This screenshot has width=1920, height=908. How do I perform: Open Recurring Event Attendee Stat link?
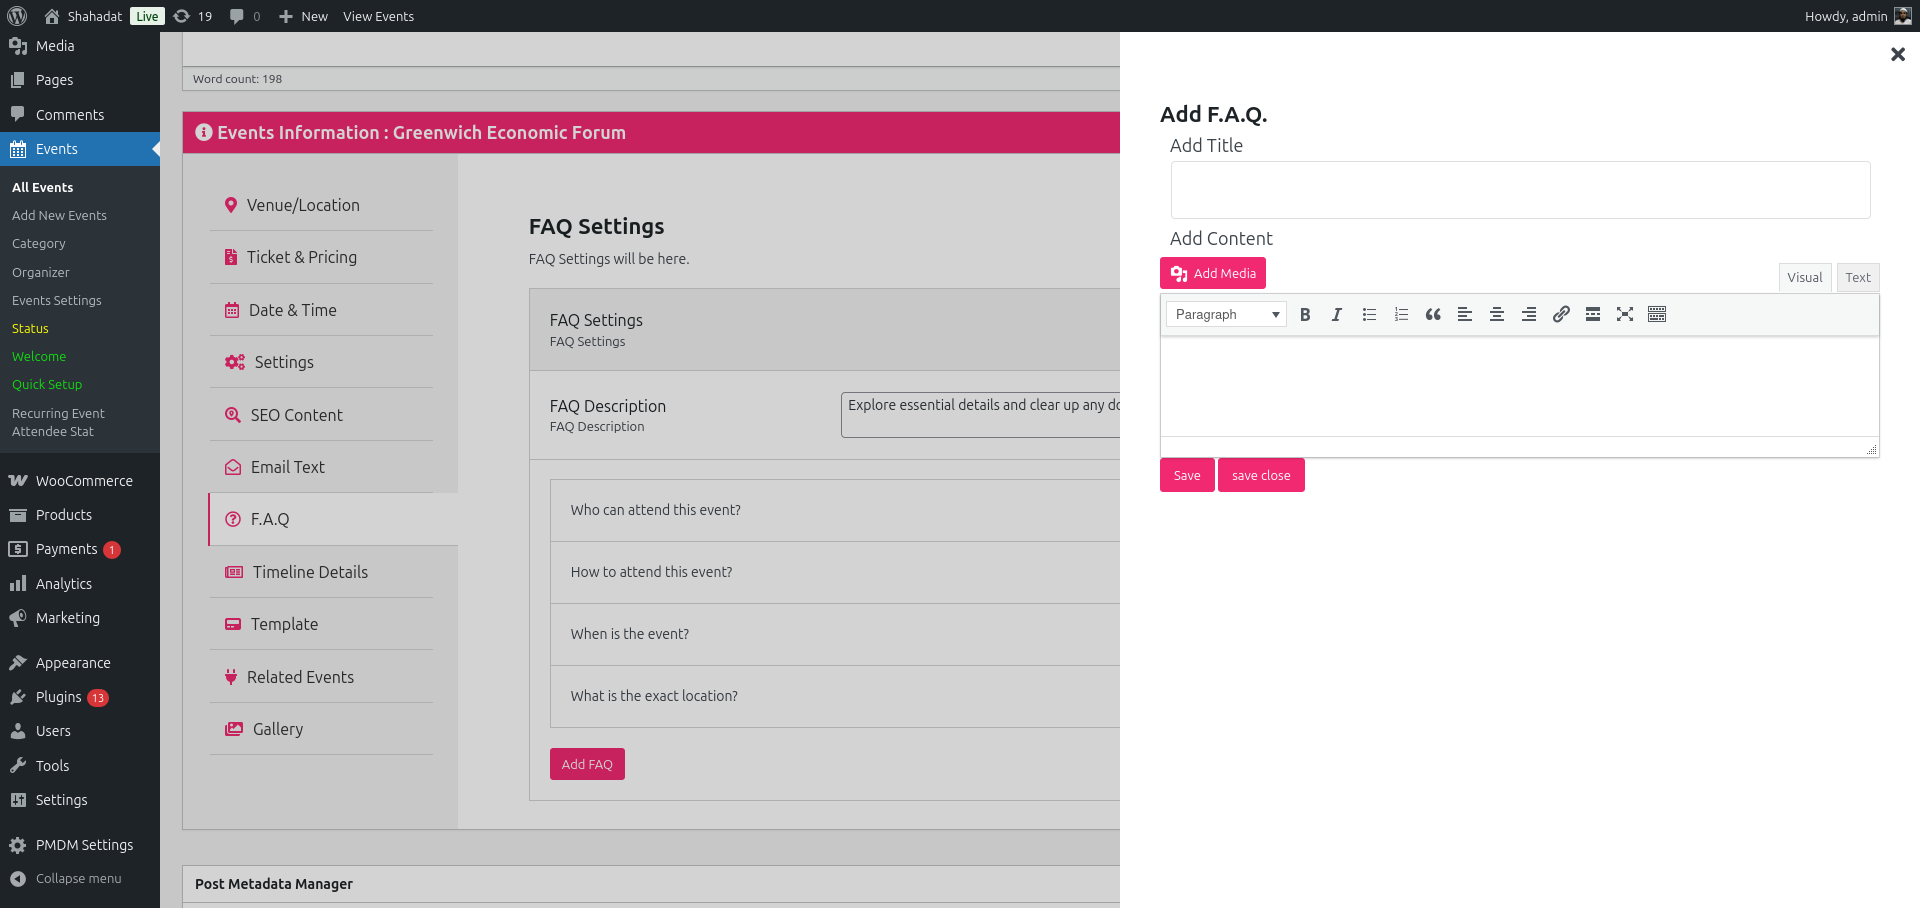coord(58,422)
